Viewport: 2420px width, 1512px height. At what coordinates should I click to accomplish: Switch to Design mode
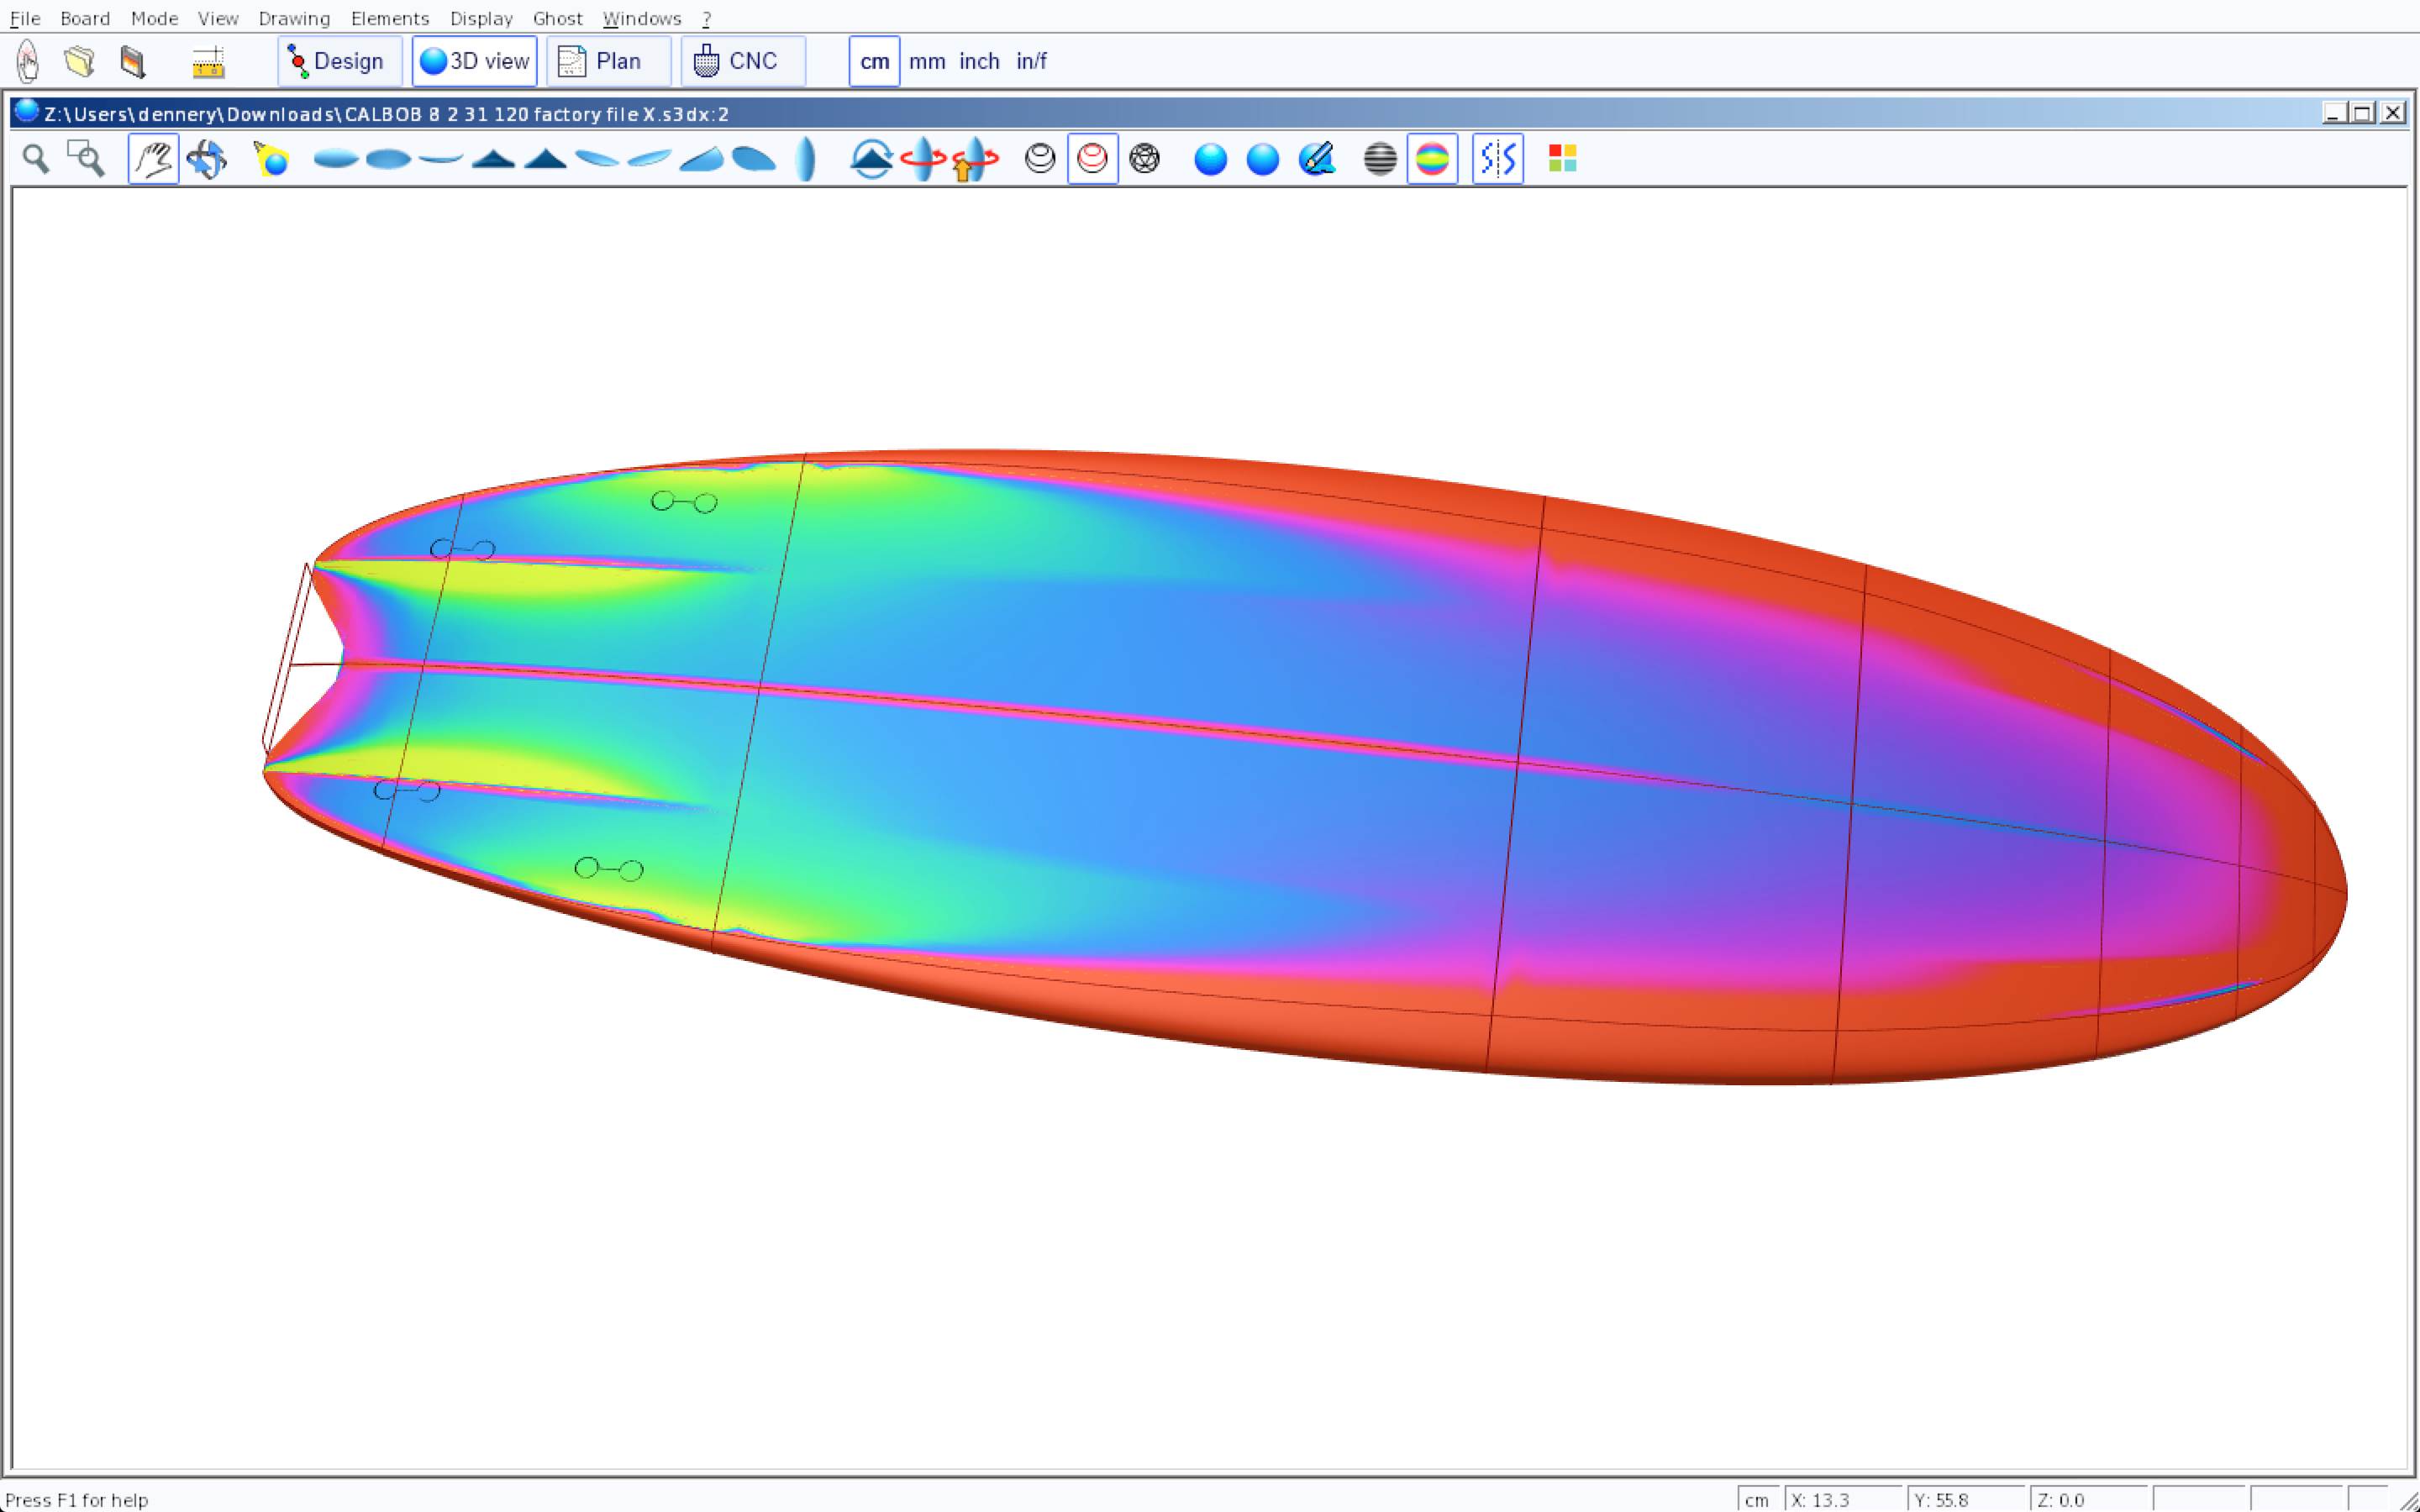[x=339, y=62]
